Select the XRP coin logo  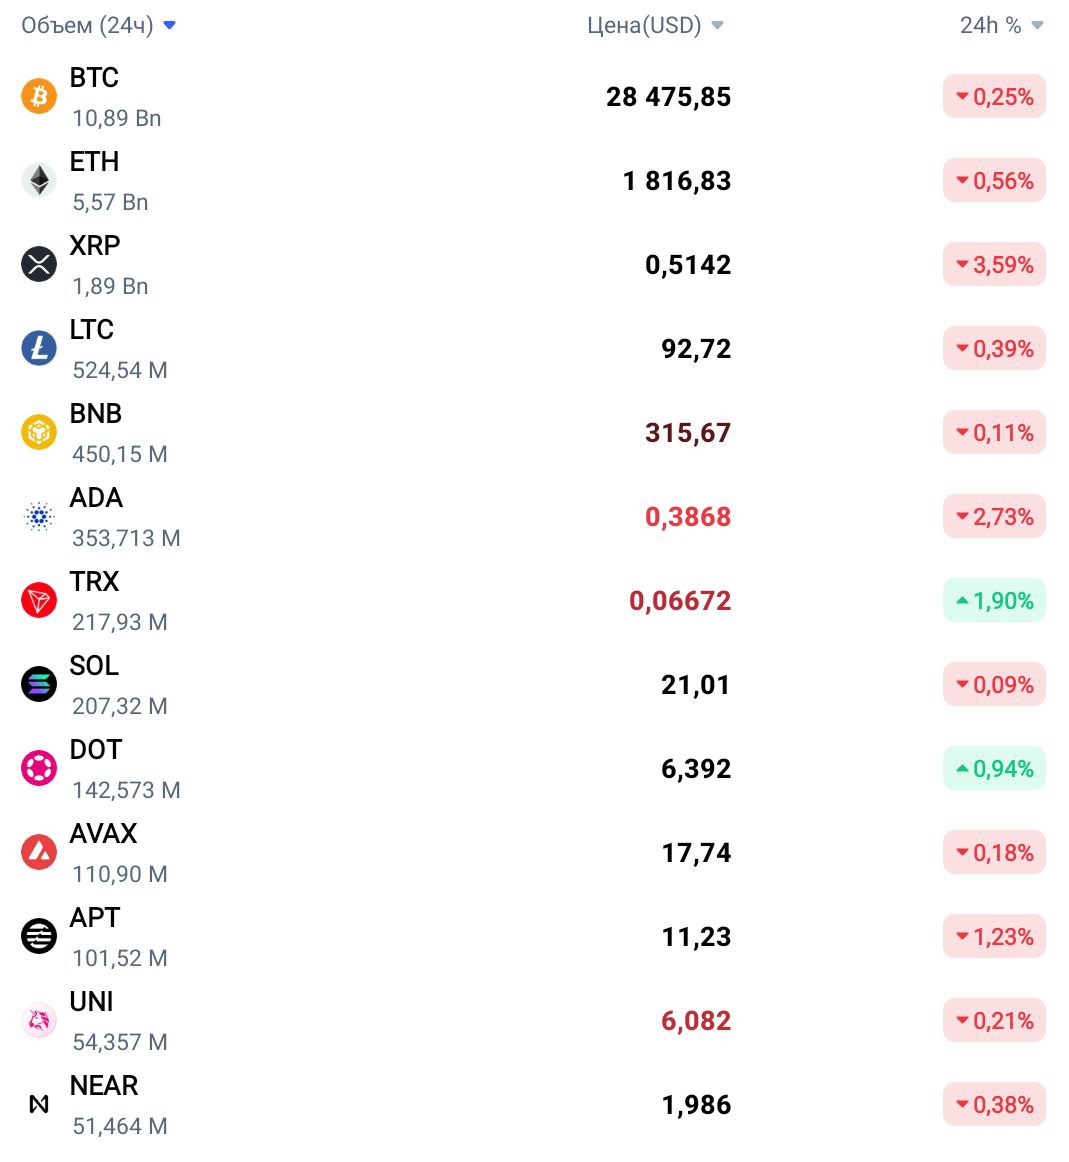click(39, 265)
